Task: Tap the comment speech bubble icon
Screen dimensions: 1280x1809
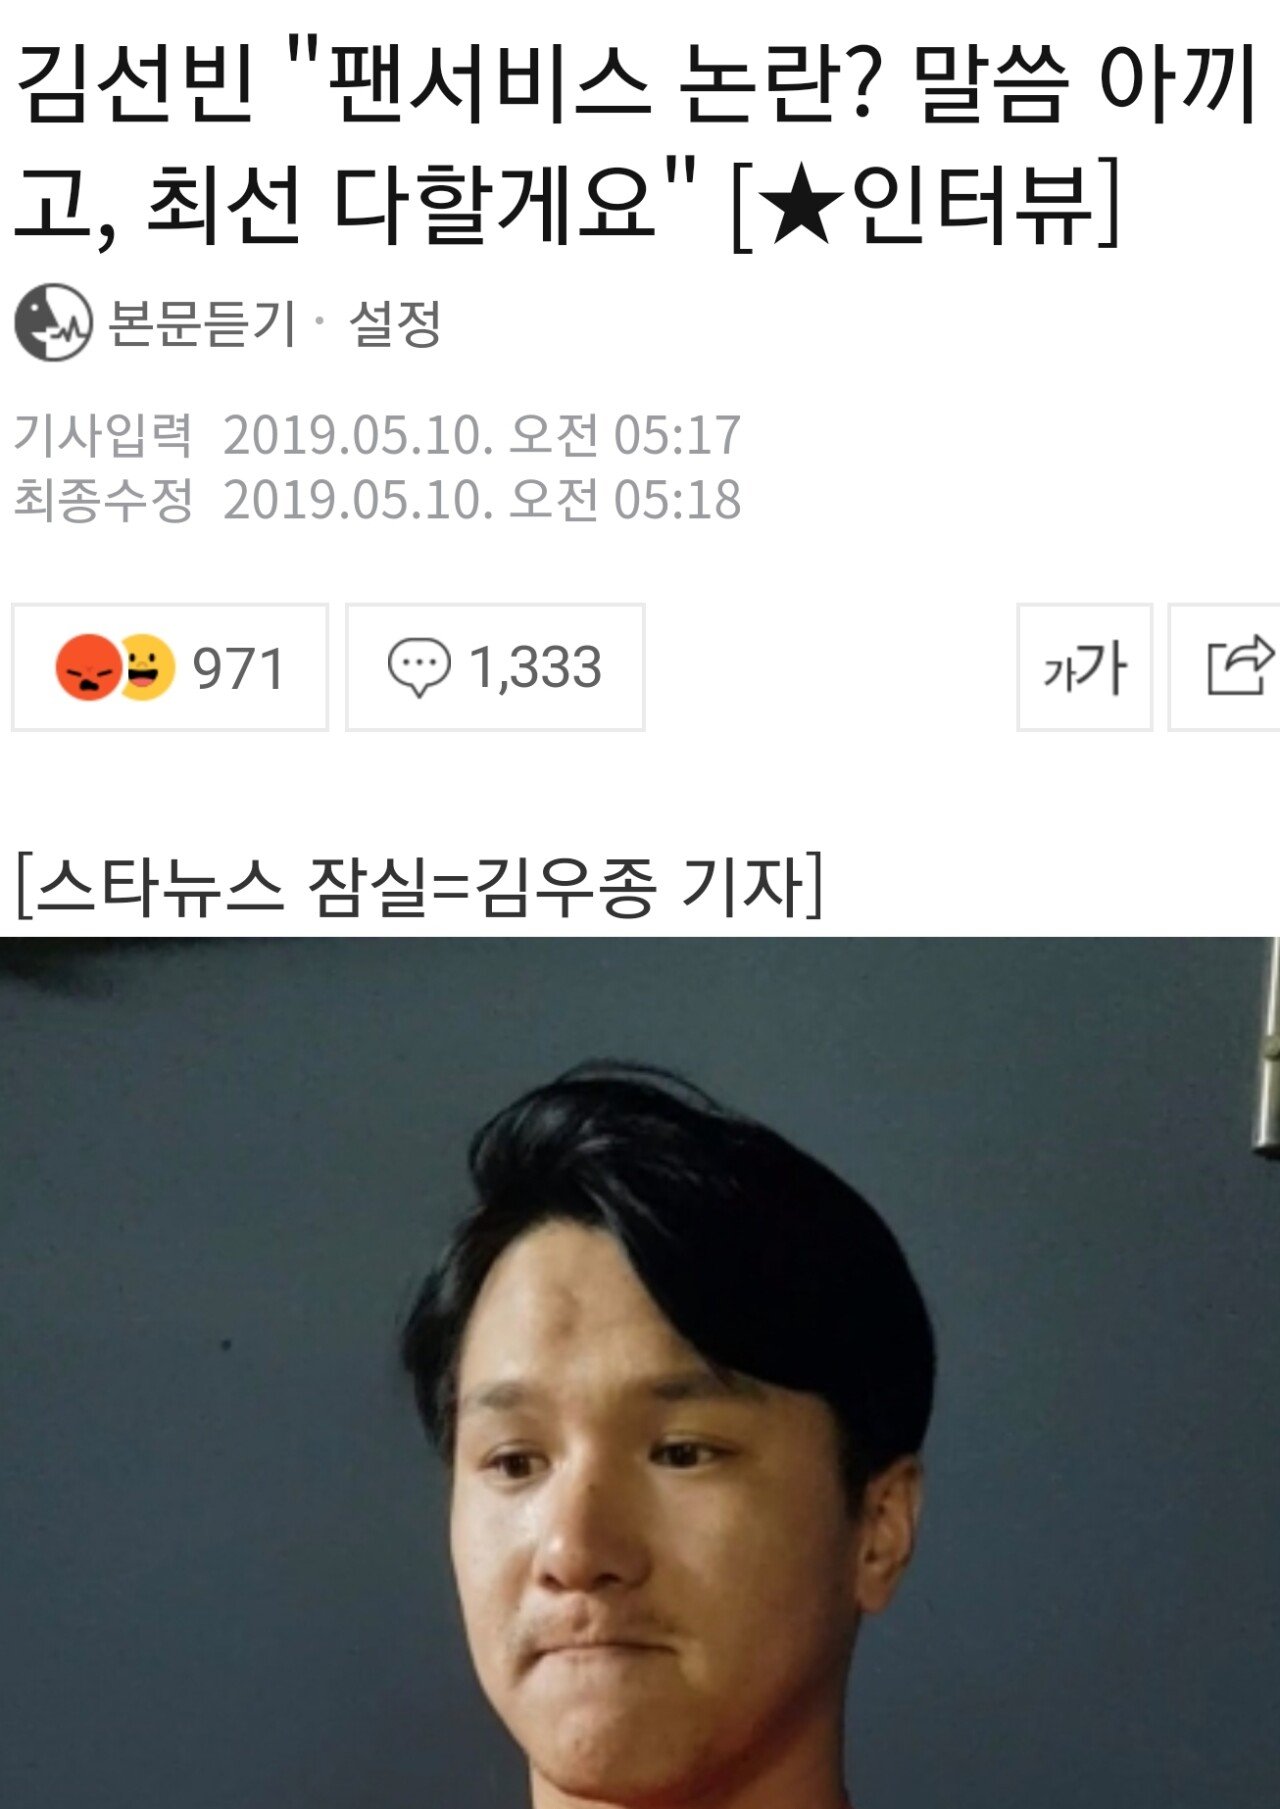Action: 419,667
